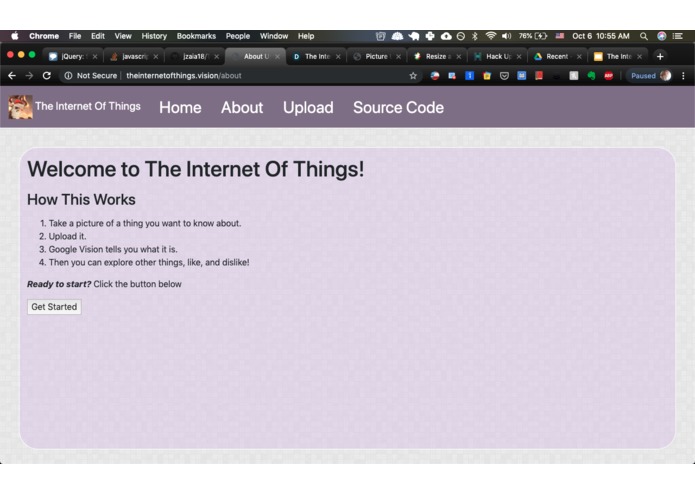Click 'Then you can explore other things' item
Viewport: 695px width, 494px height.
(149, 262)
